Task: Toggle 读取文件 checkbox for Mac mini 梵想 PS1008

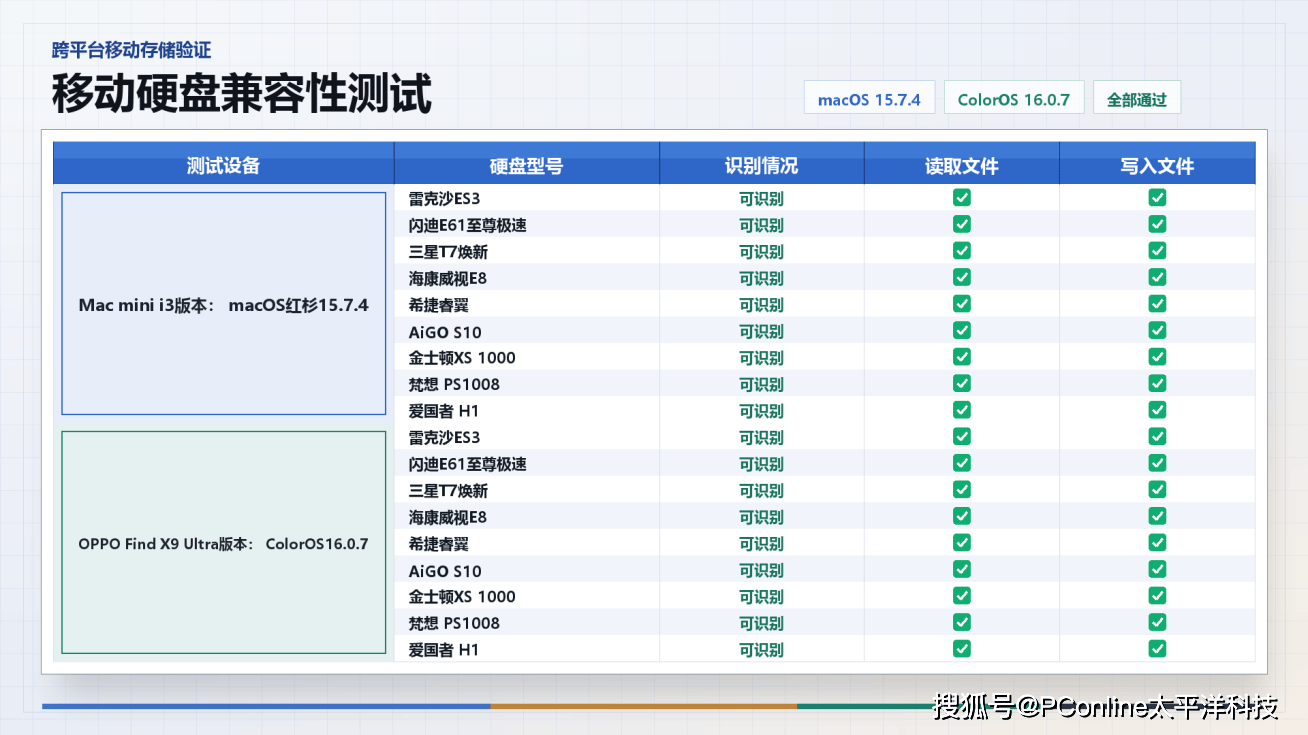Action: [x=962, y=383]
